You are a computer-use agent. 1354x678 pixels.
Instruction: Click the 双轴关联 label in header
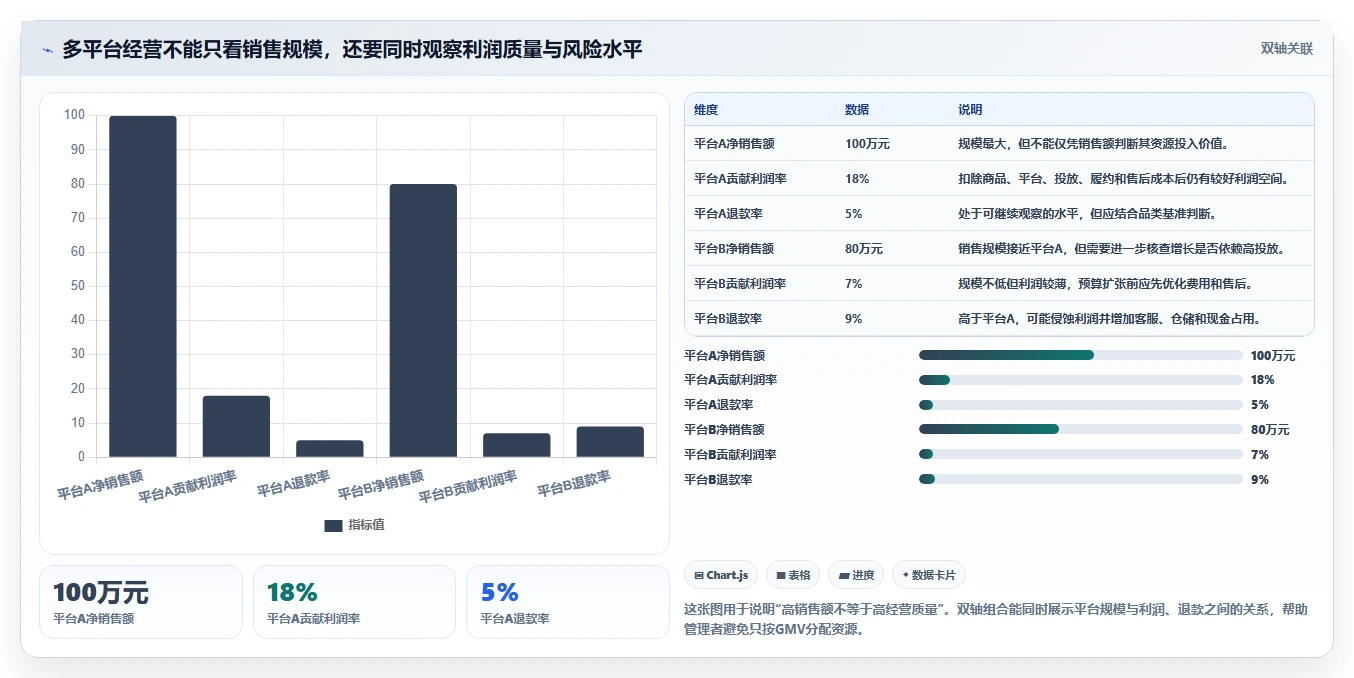[x=1287, y=48]
